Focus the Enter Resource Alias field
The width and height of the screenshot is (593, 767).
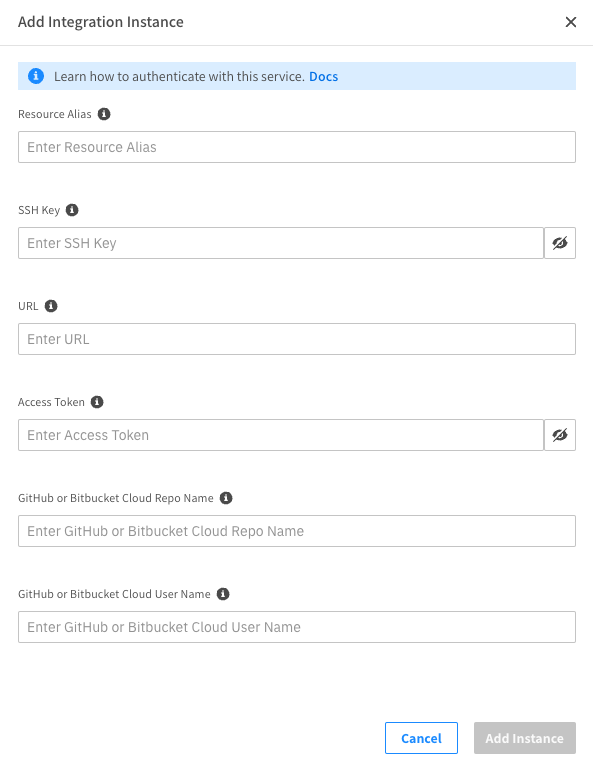[x=297, y=147]
